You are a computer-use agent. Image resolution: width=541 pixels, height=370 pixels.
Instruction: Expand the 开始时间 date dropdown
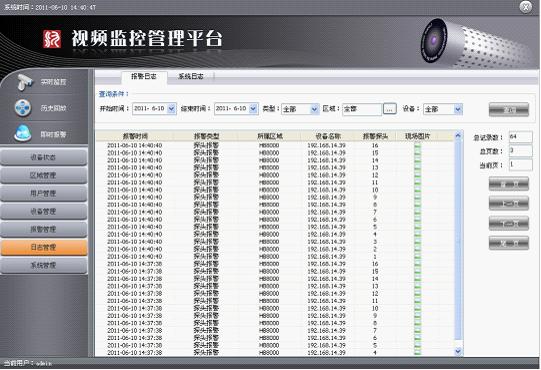pos(171,109)
